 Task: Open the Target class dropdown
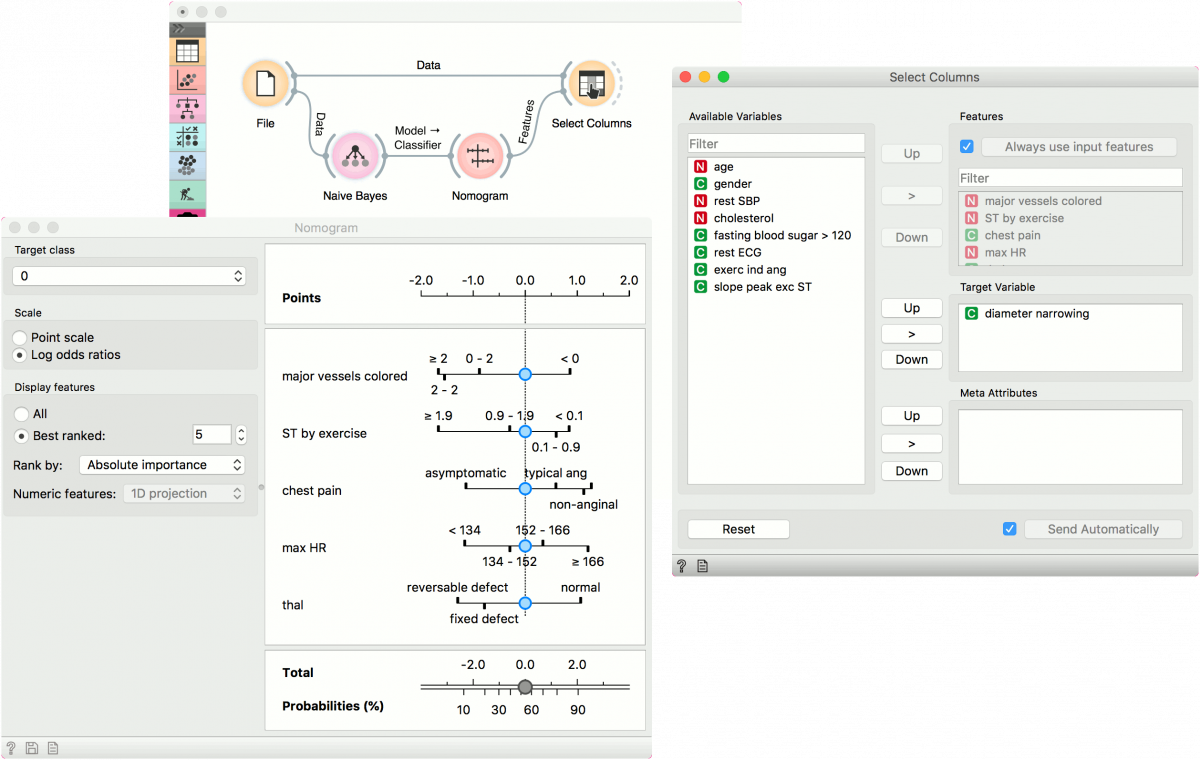[130, 275]
